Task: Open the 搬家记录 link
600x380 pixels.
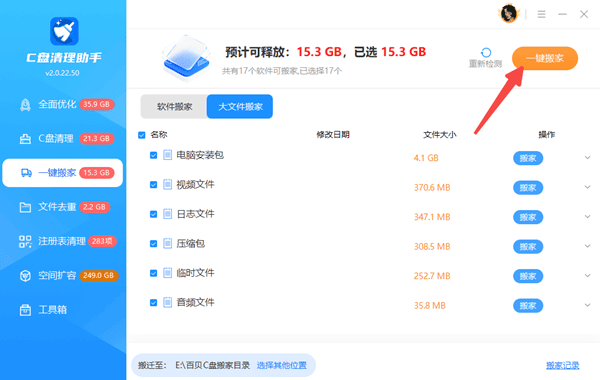Action: click(562, 365)
